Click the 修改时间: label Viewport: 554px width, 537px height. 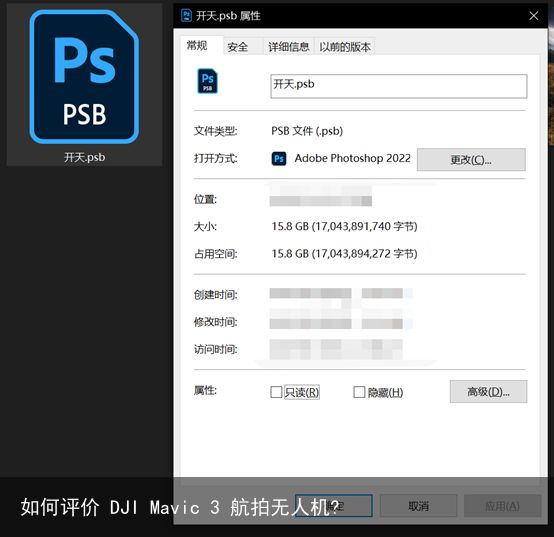pos(216,322)
